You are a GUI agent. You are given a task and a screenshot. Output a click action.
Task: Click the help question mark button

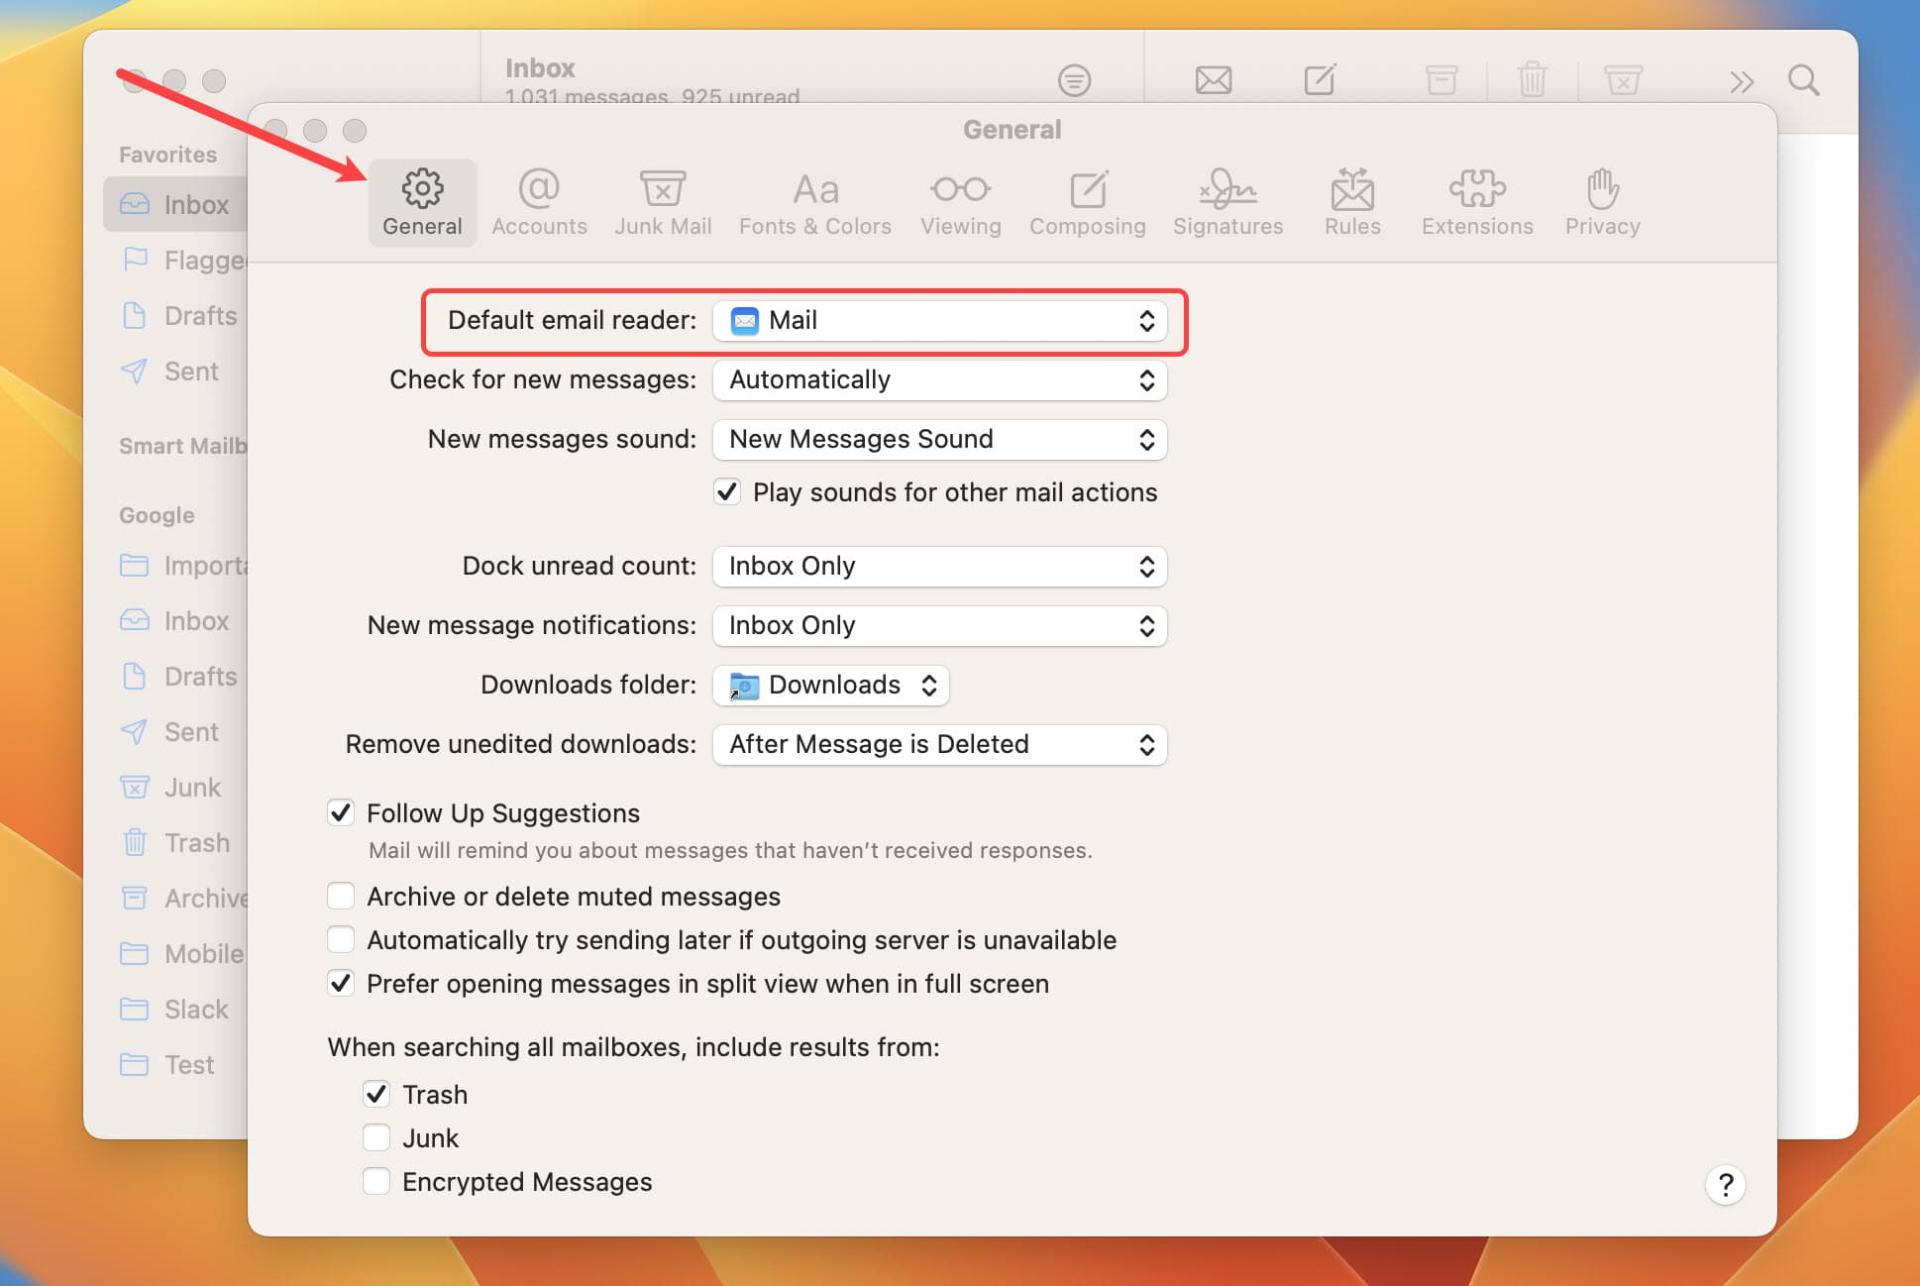[x=1725, y=1185]
